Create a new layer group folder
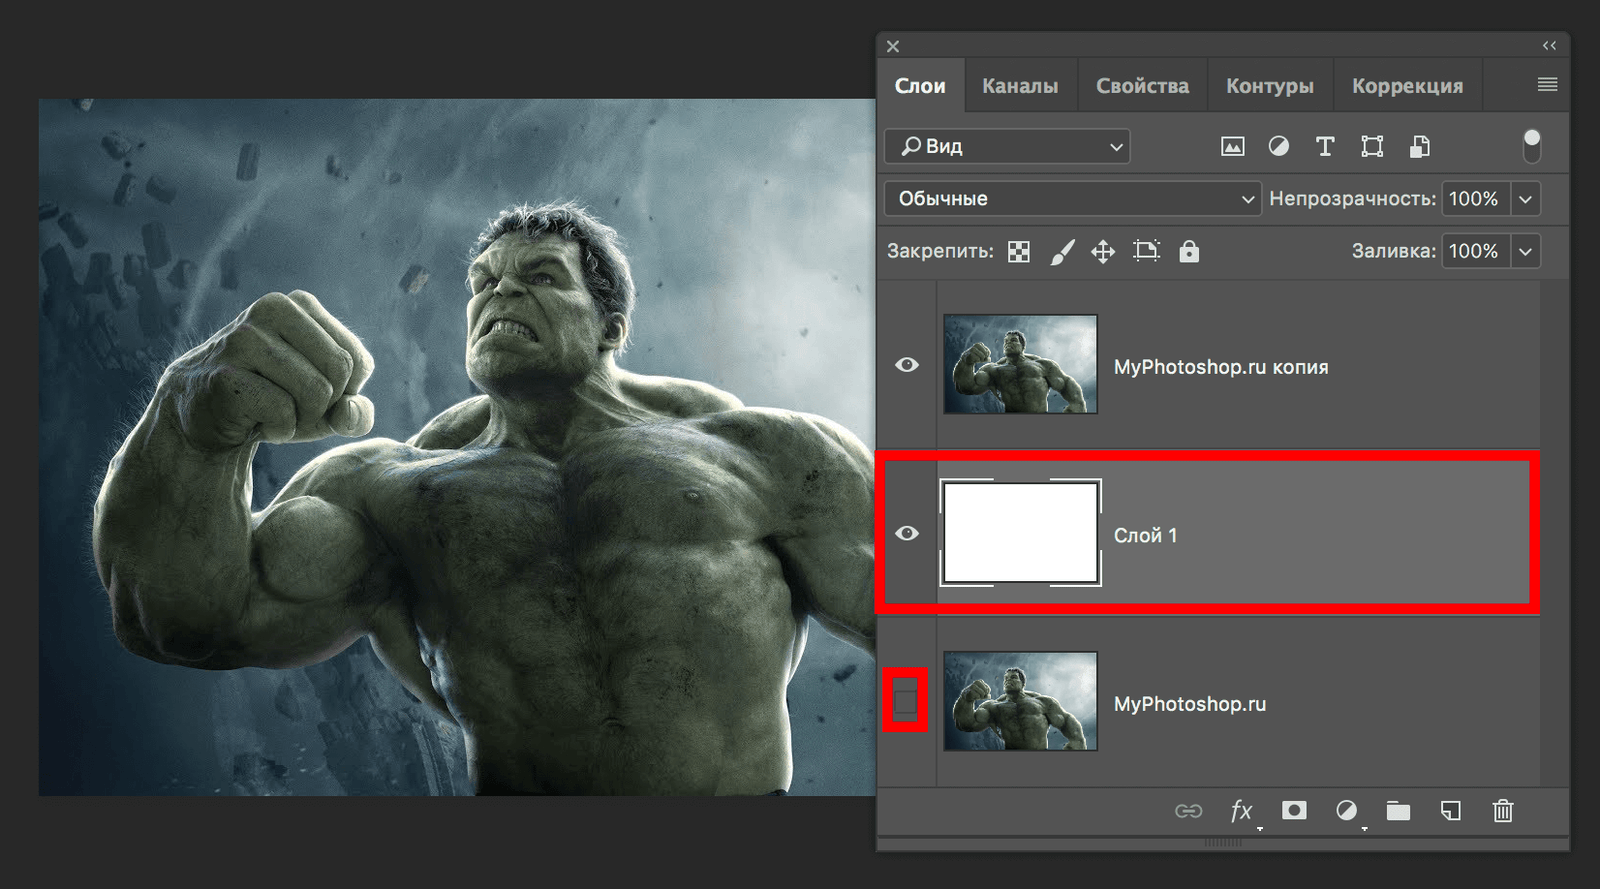The image size is (1600, 889). click(x=1398, y=810)
